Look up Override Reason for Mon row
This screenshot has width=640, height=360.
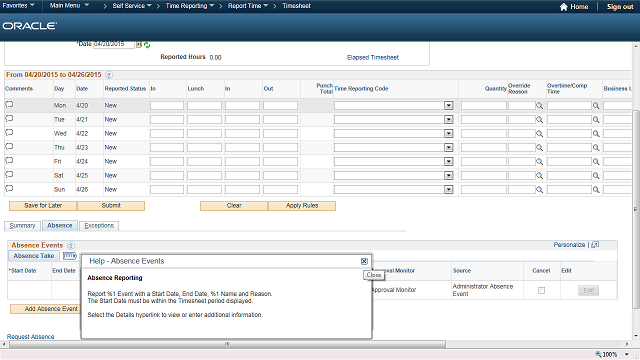(x=540, y=106)
